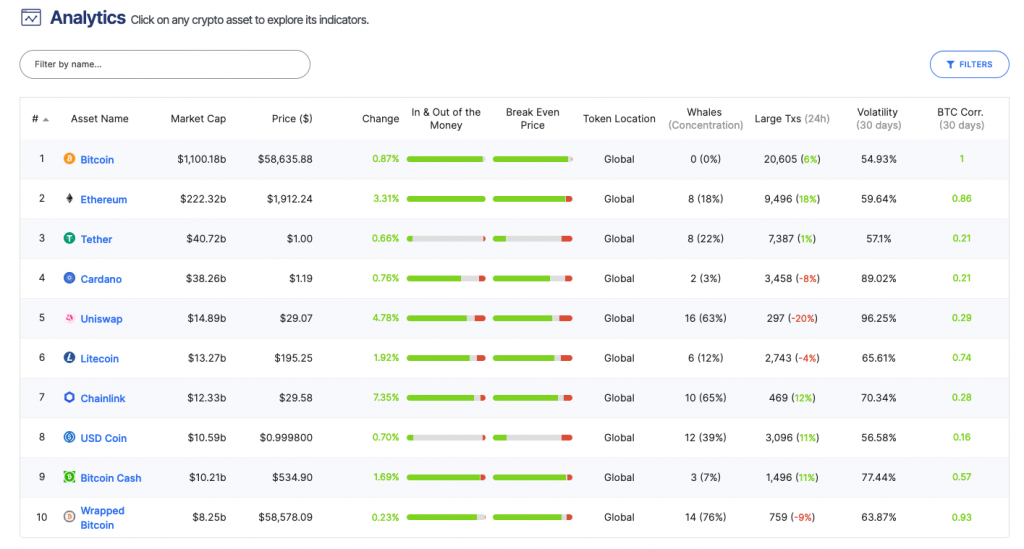Open the Litecoin asset link
The image size is (1024, 549).
(x=100, y=359)
